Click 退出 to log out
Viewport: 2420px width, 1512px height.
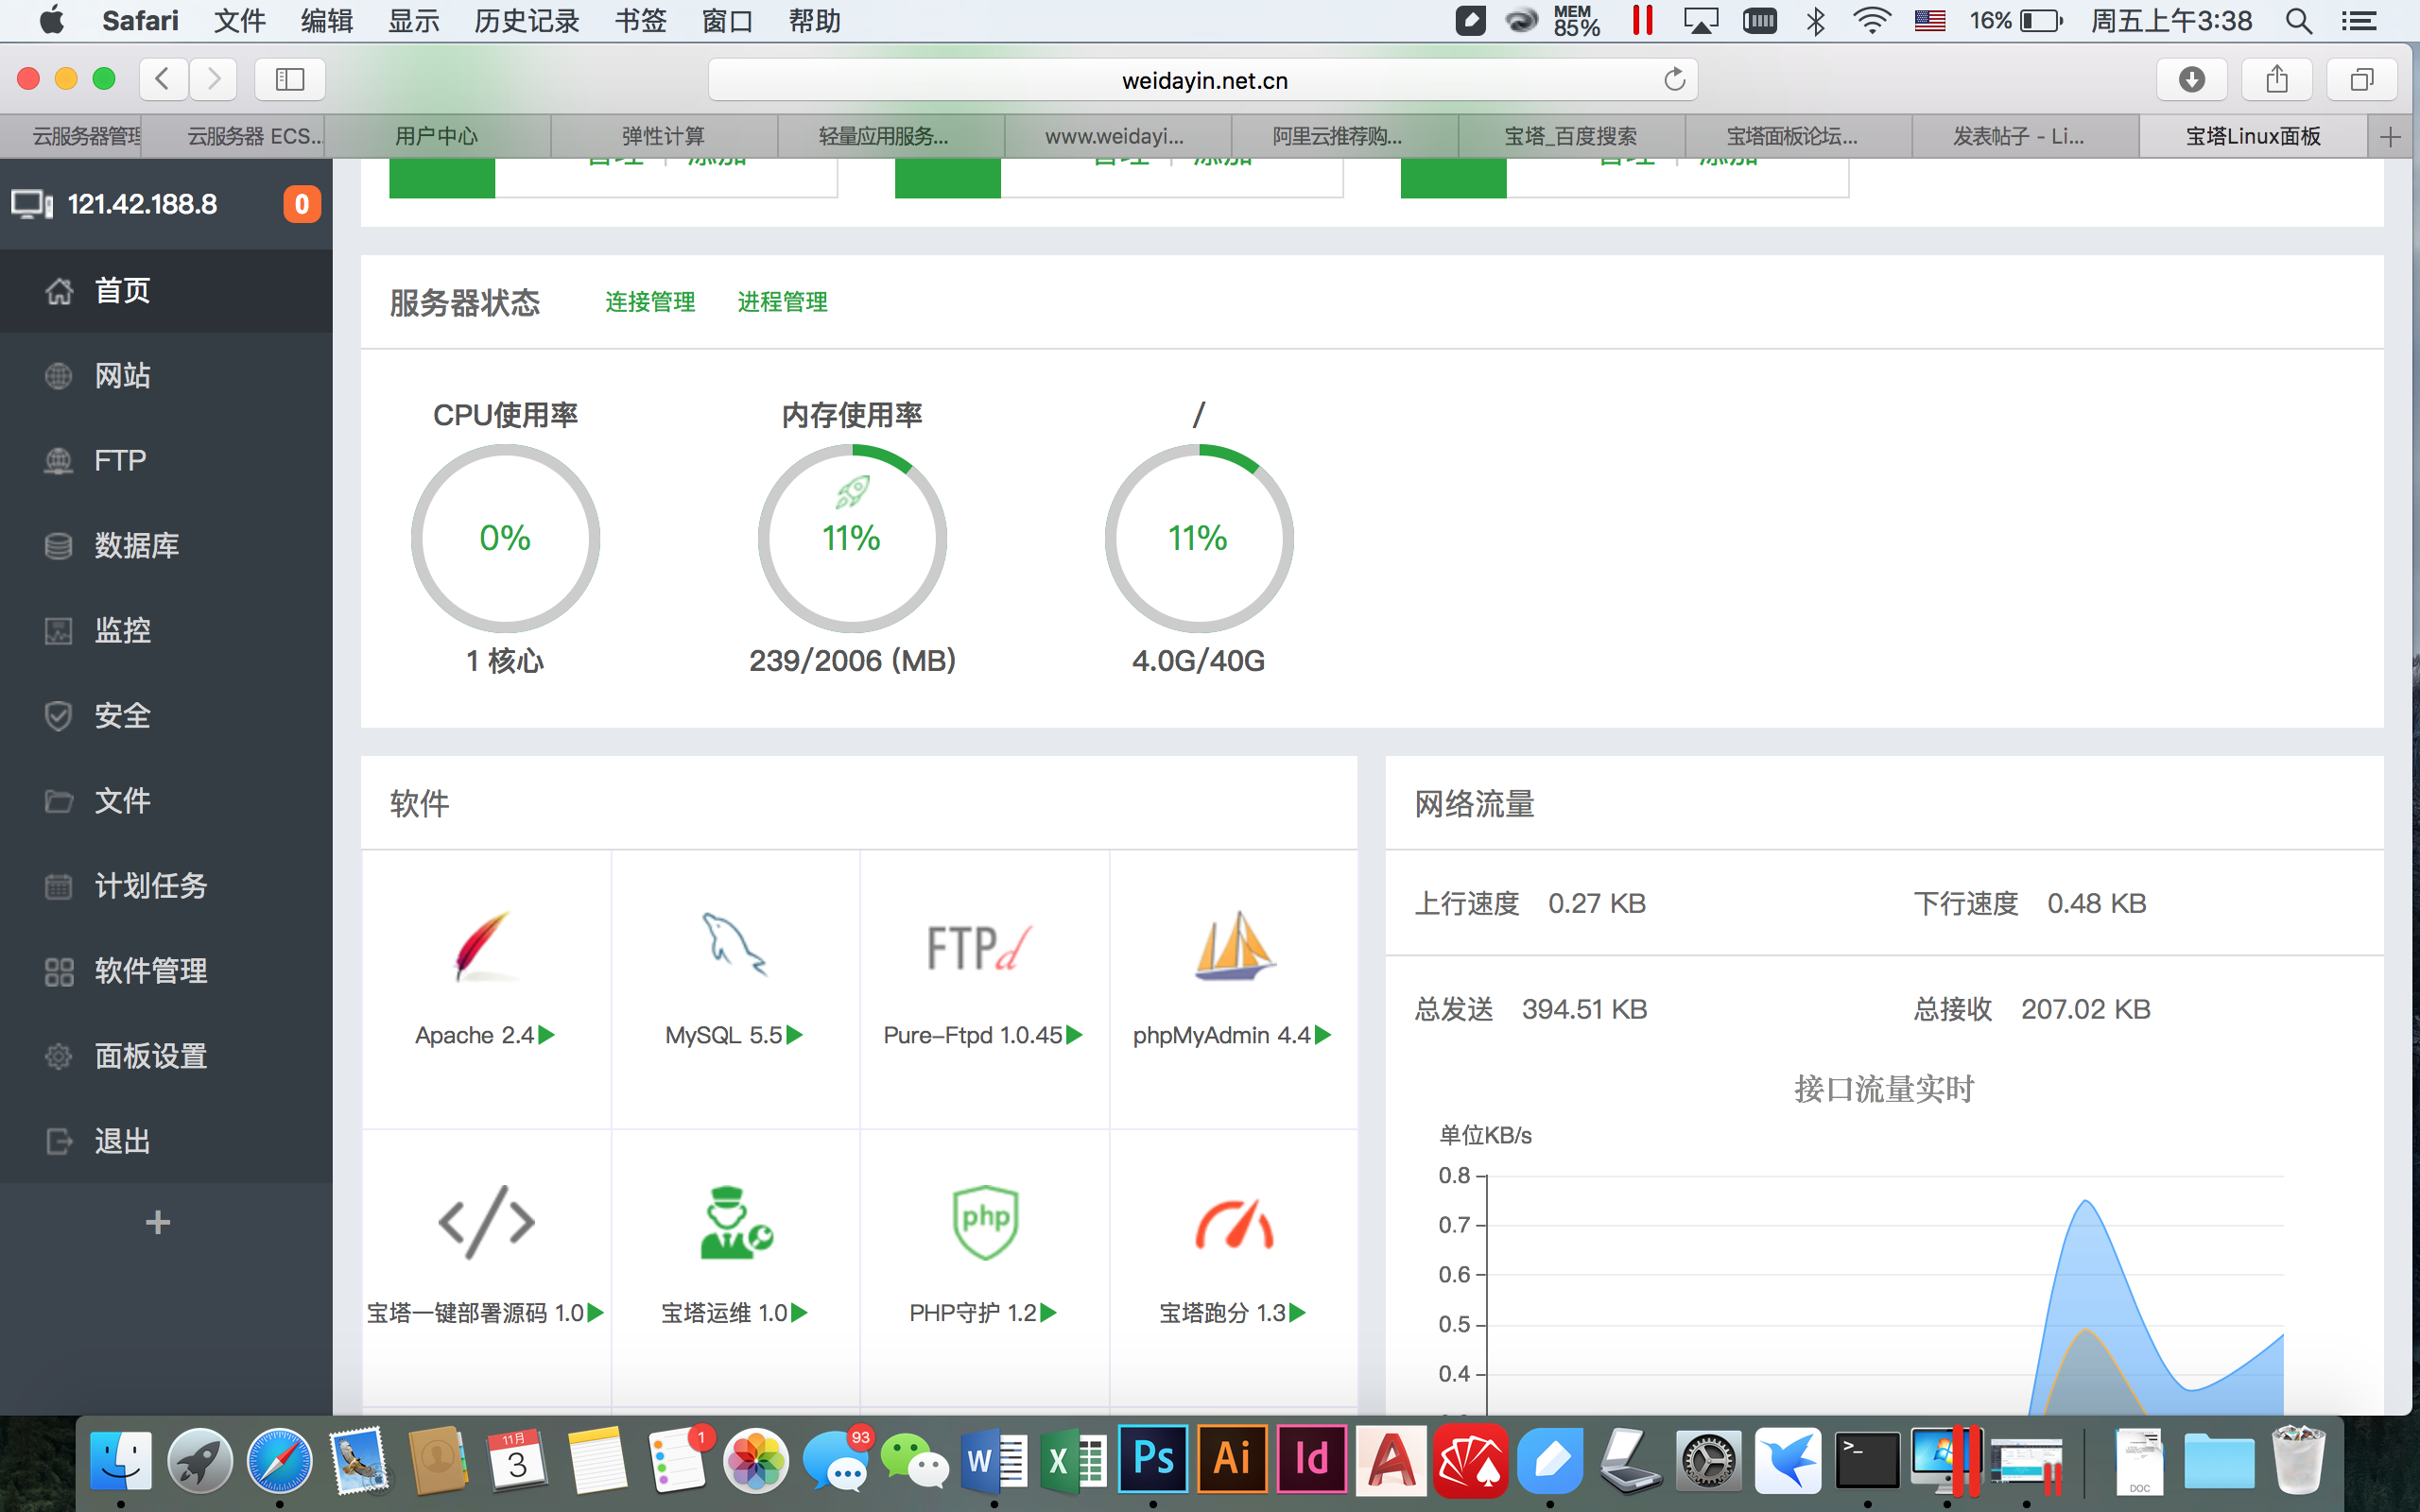pyautogui.click(x=166, y=1140)
